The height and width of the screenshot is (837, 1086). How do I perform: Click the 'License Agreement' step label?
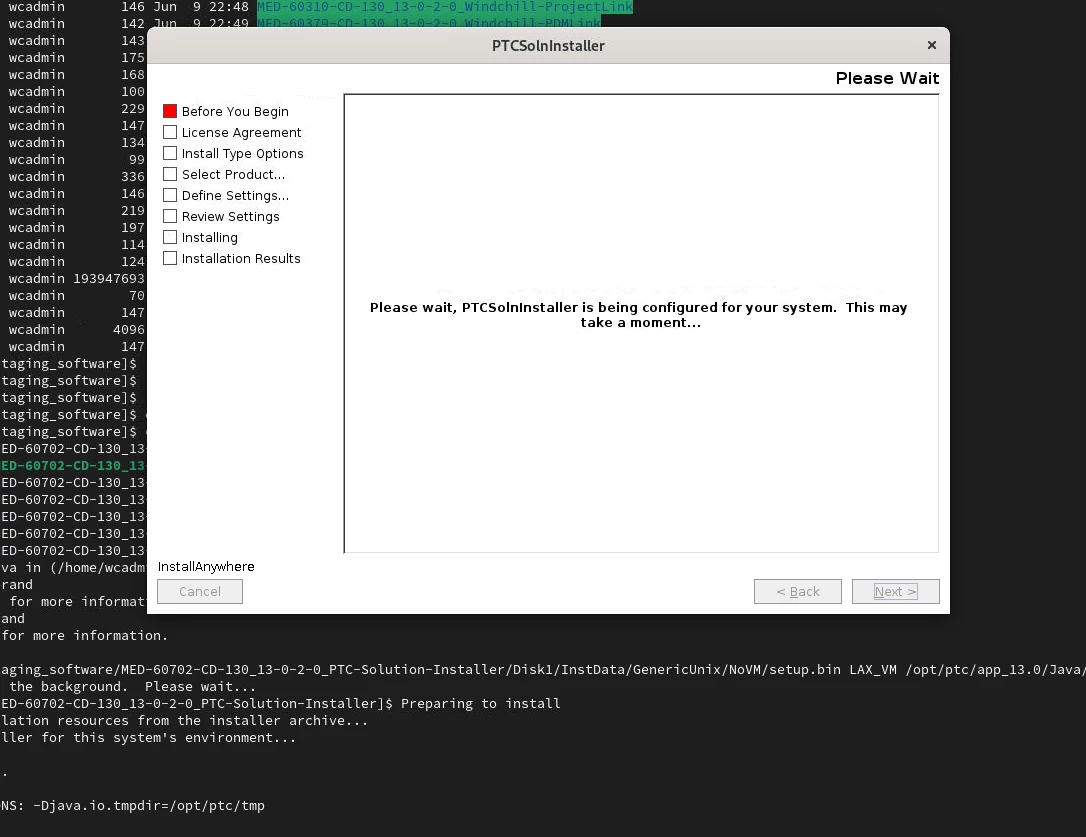coord(241,132)
